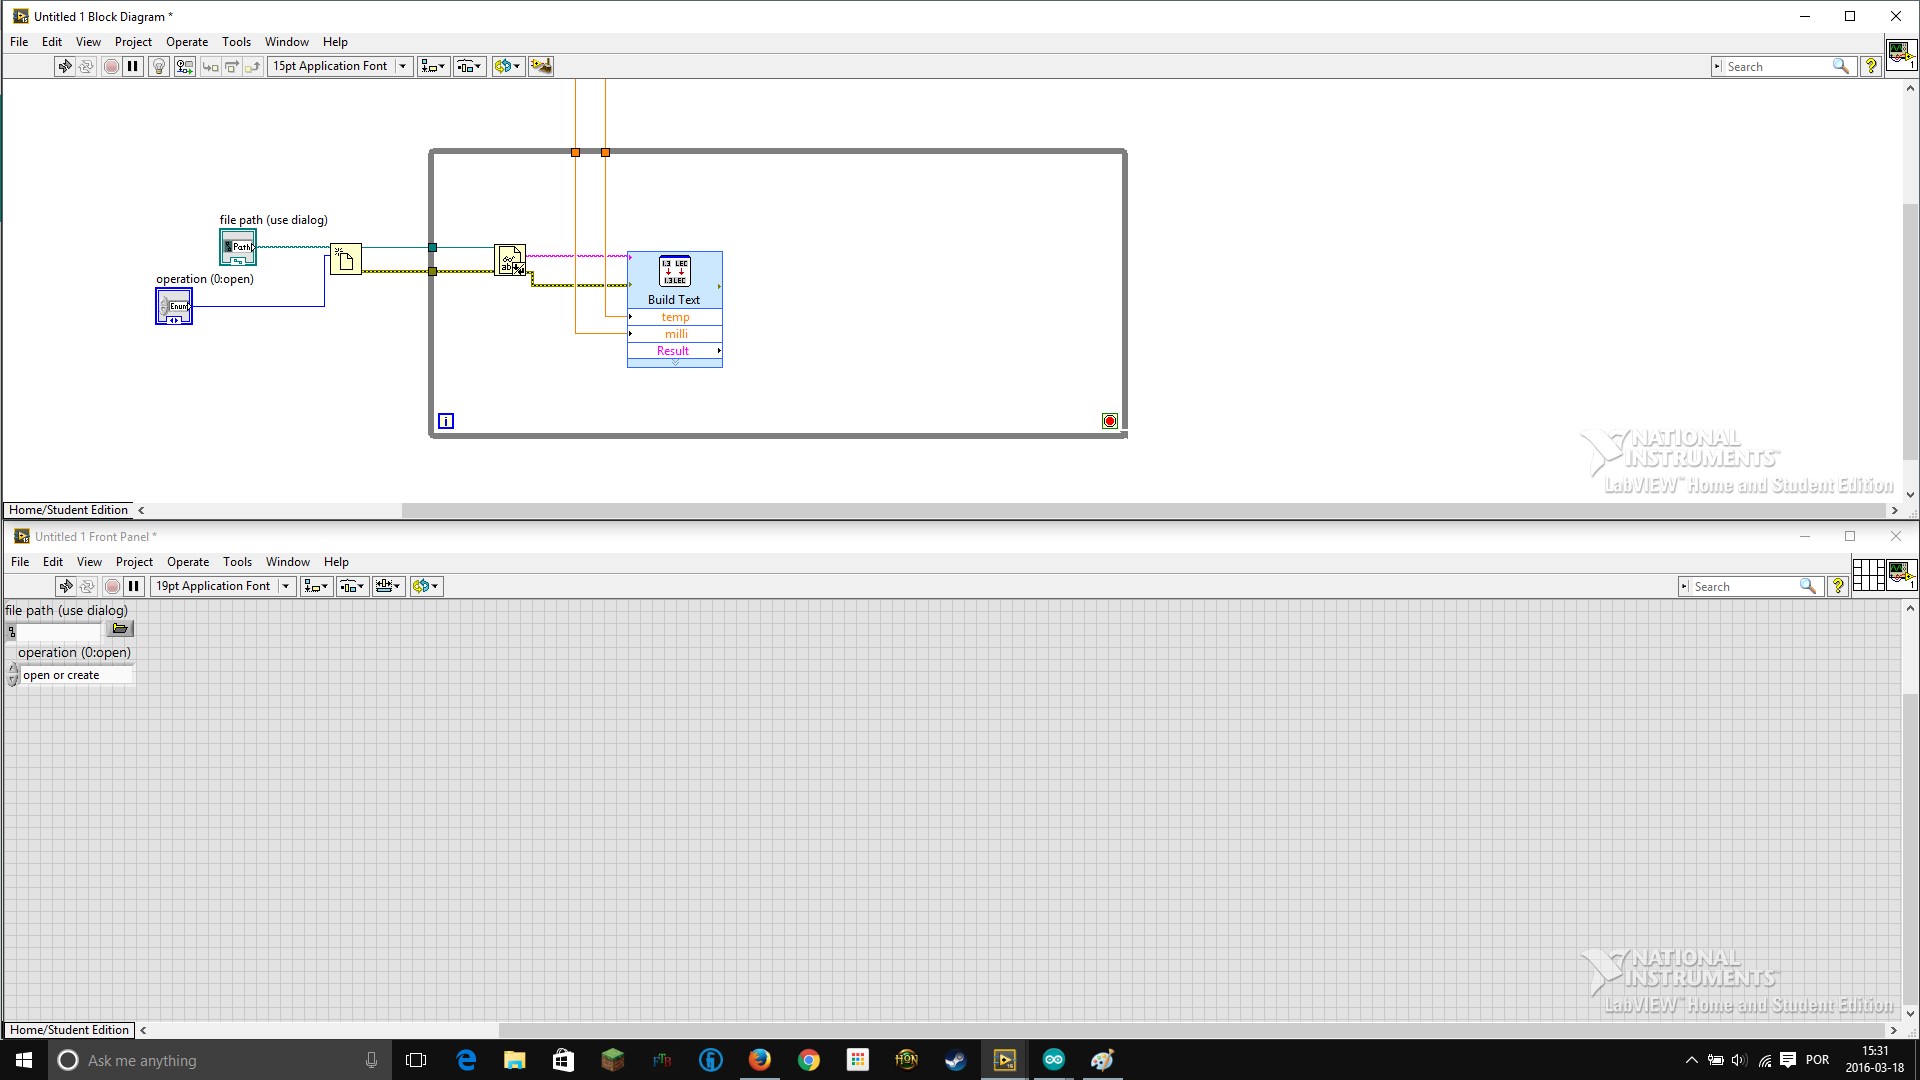Click the Run arrow (execute VI) icon

(x=63, y=66)
